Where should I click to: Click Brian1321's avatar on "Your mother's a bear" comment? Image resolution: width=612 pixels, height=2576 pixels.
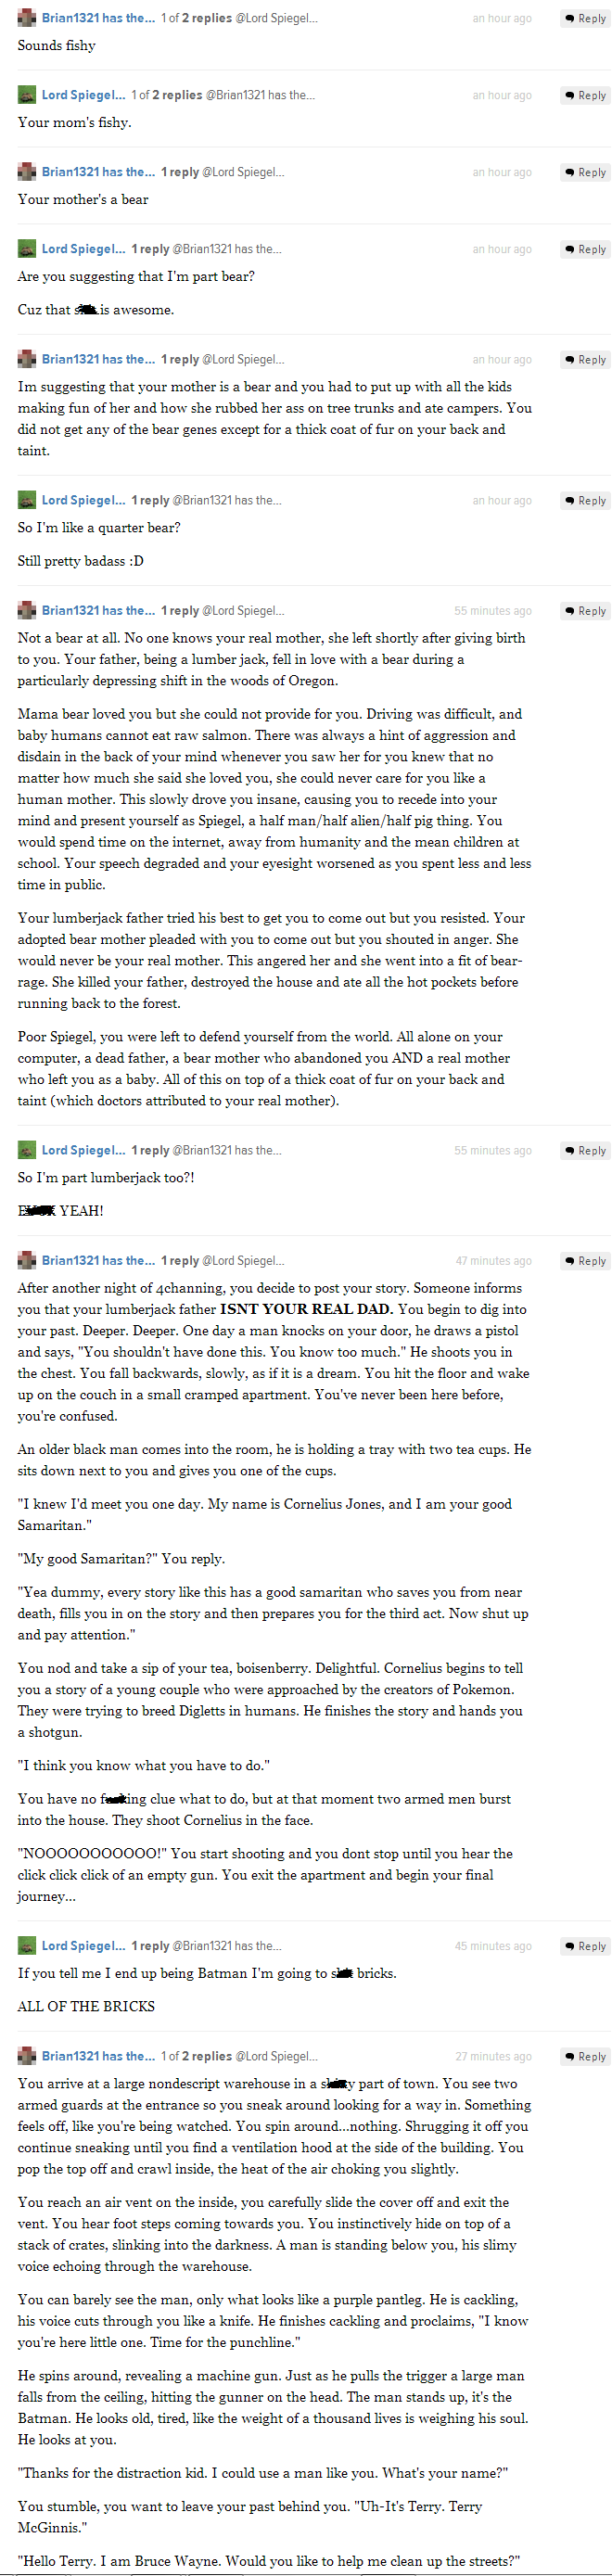(27, 172)
